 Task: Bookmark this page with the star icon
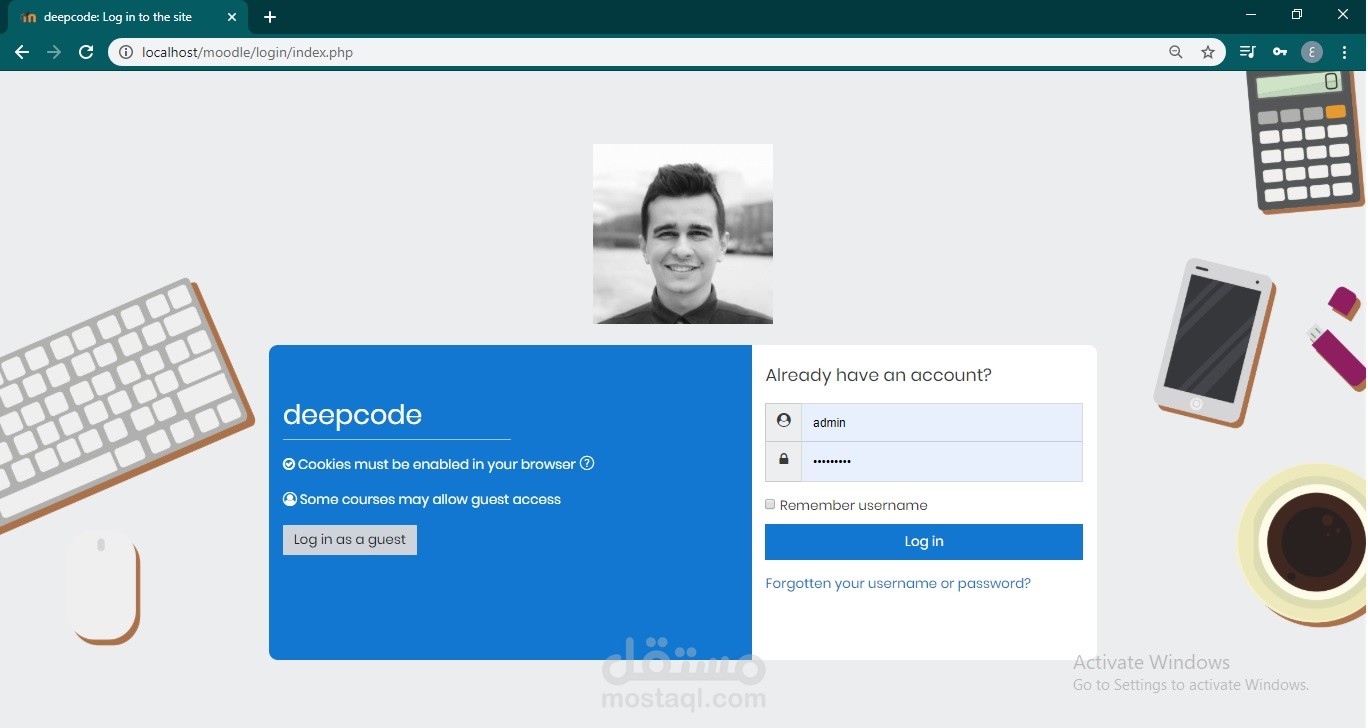1208,52
